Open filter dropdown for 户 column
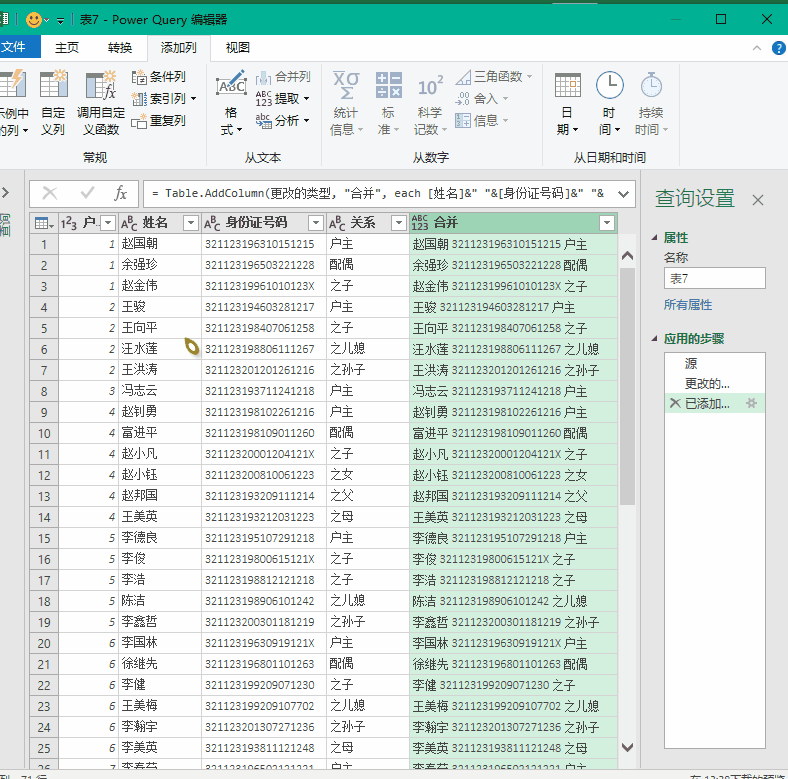788x779 pixels. 108,223
